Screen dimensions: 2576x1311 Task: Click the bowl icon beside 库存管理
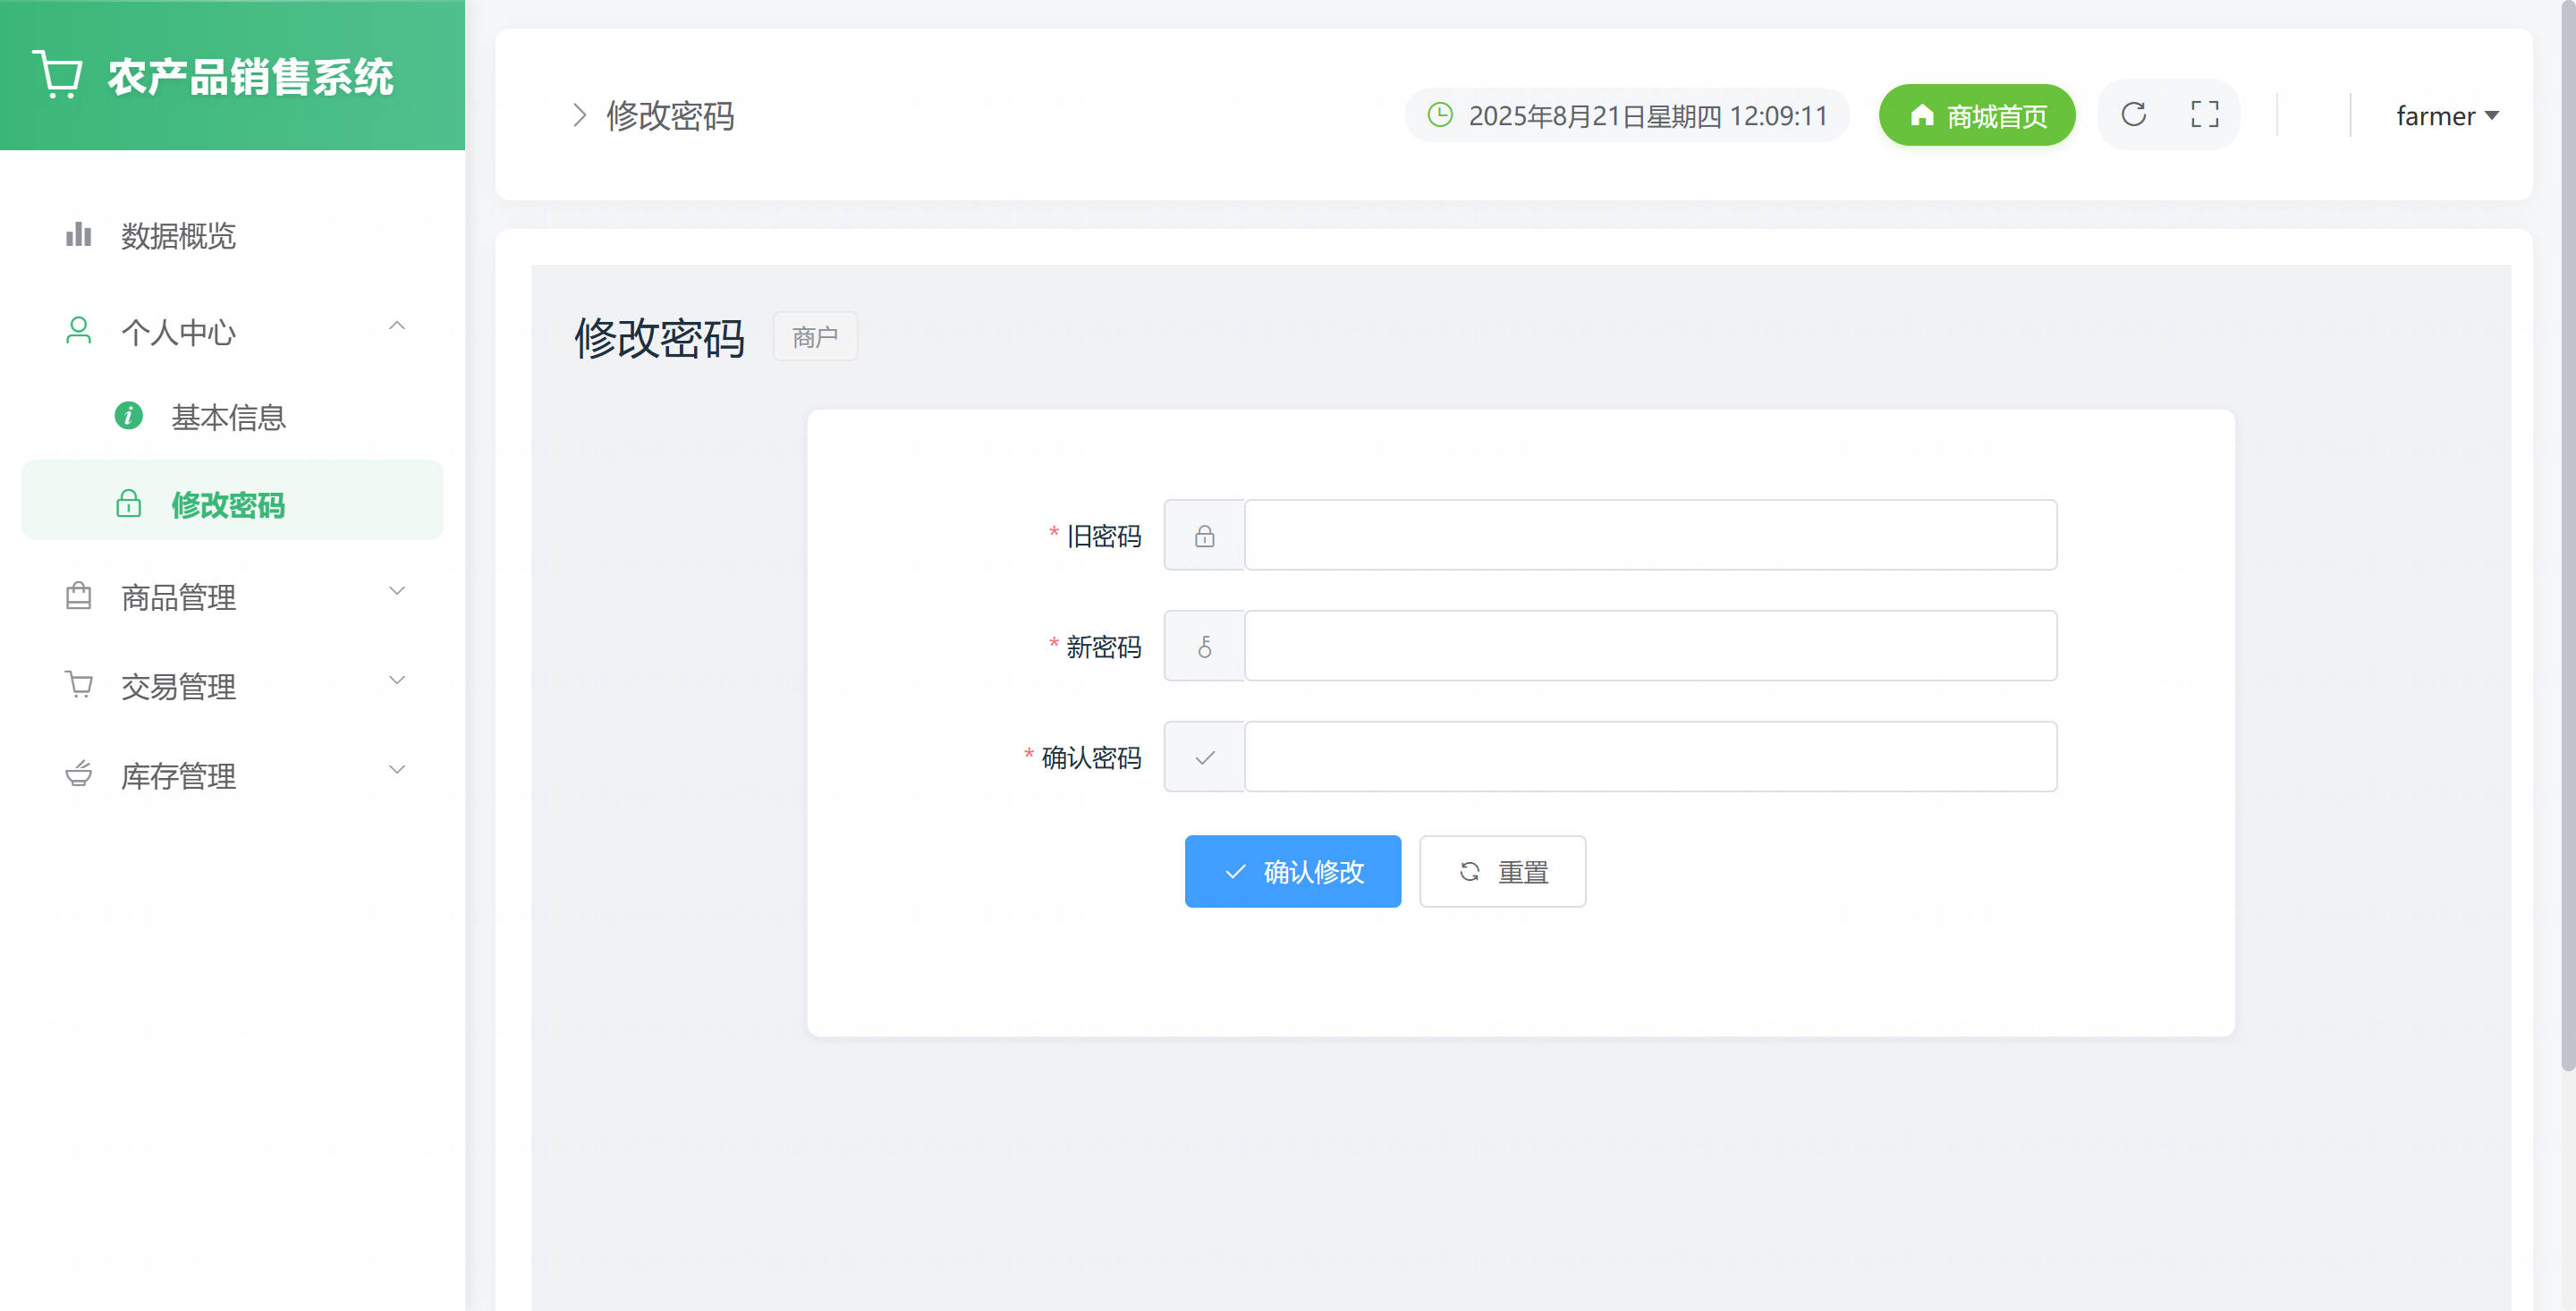click(x=78, y=774)
